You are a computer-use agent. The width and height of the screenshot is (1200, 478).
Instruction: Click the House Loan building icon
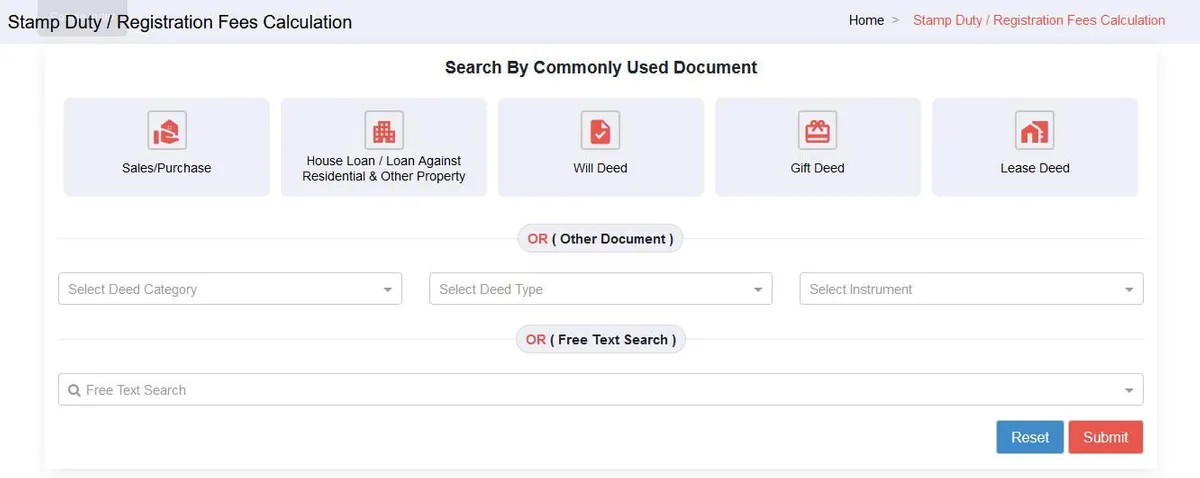click(384, 130)
